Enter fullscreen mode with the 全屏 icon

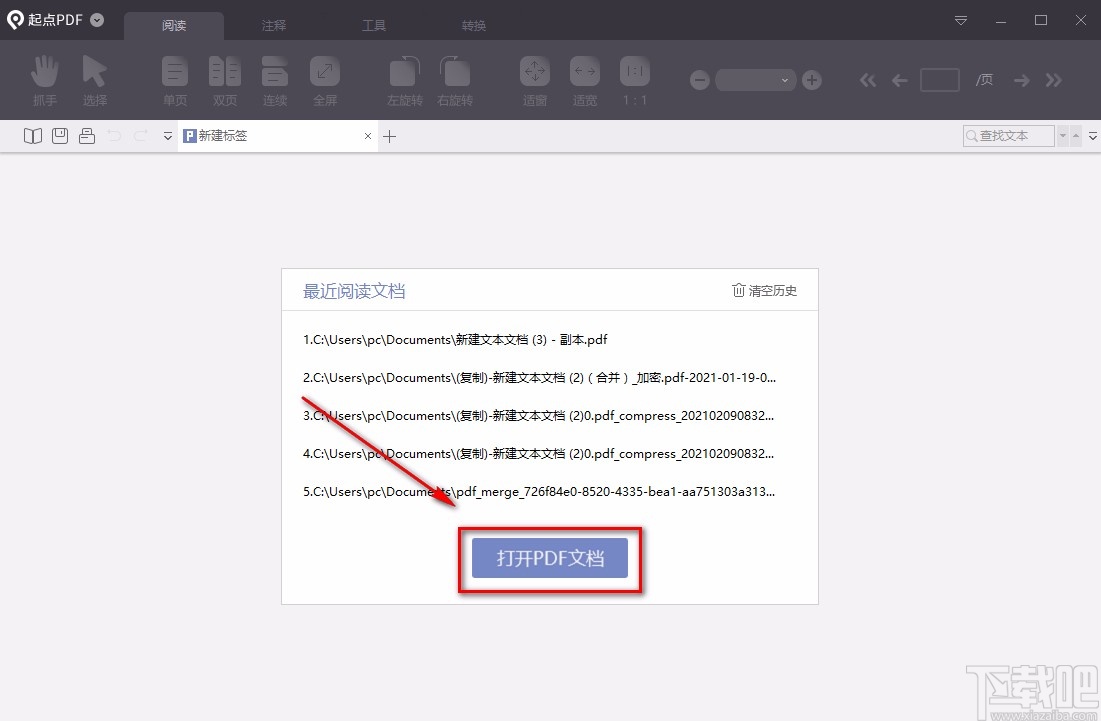tap(324, 79)
